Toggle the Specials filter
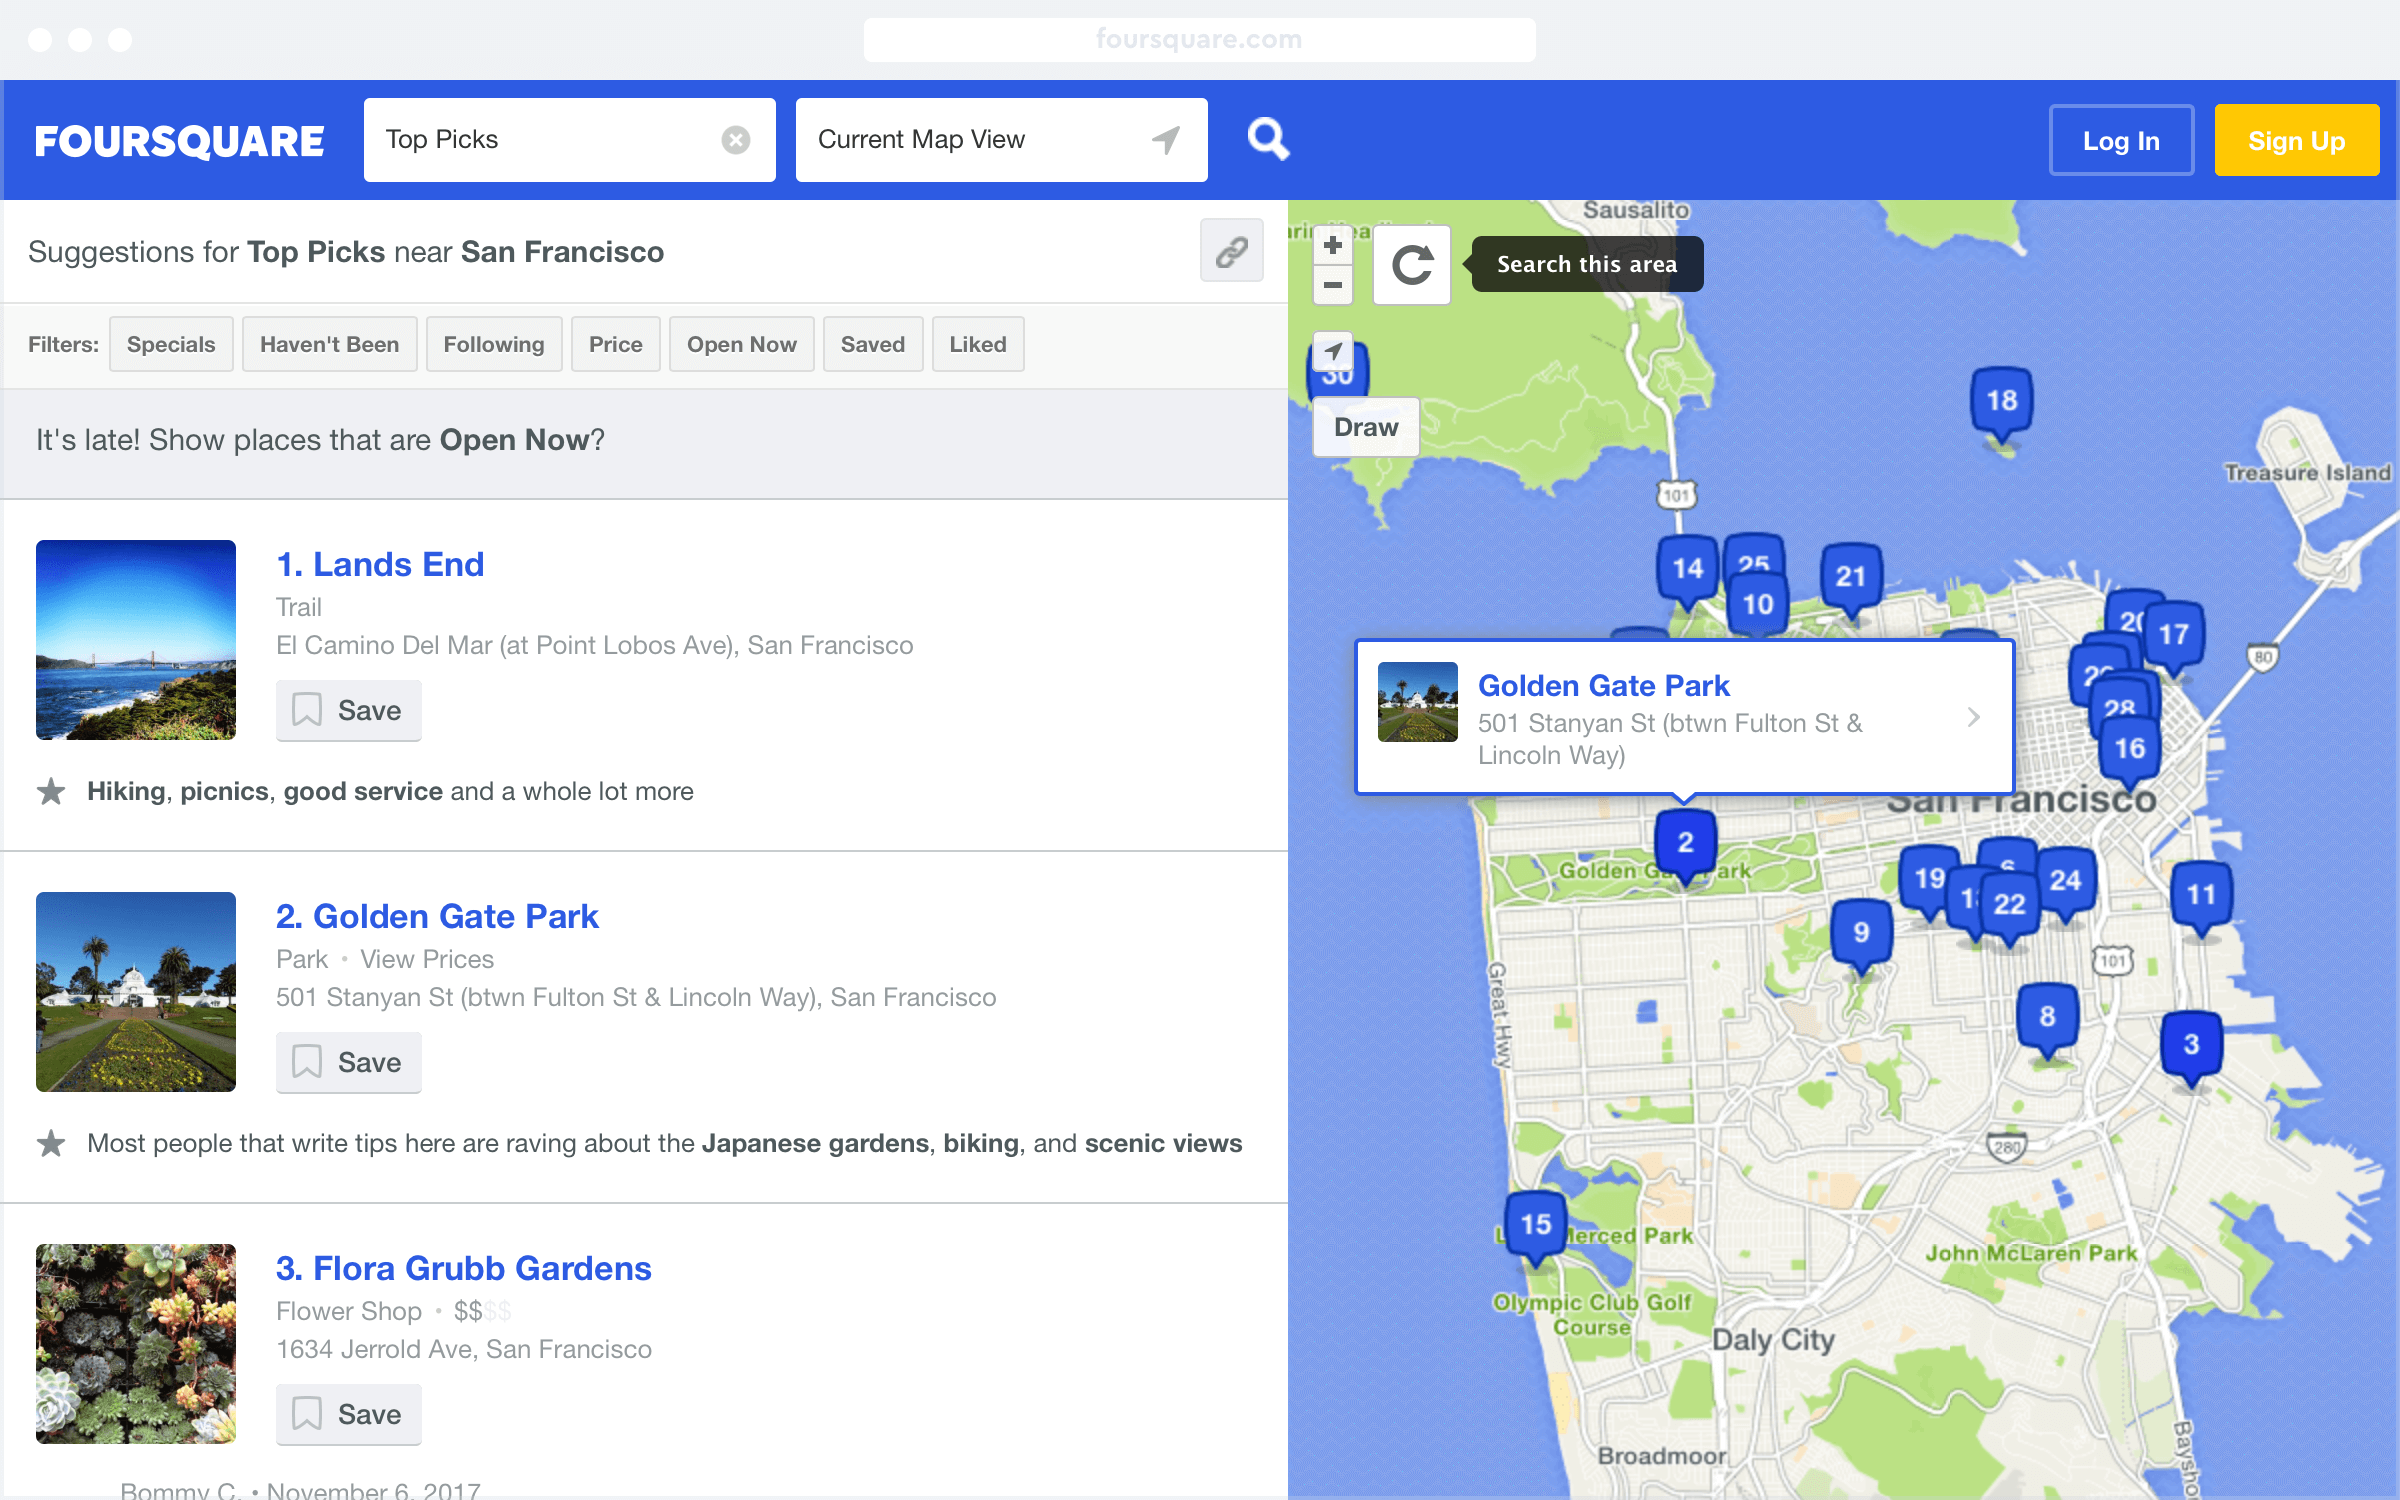This screenshot has width=2400, height=1500. tap(171, 344)
